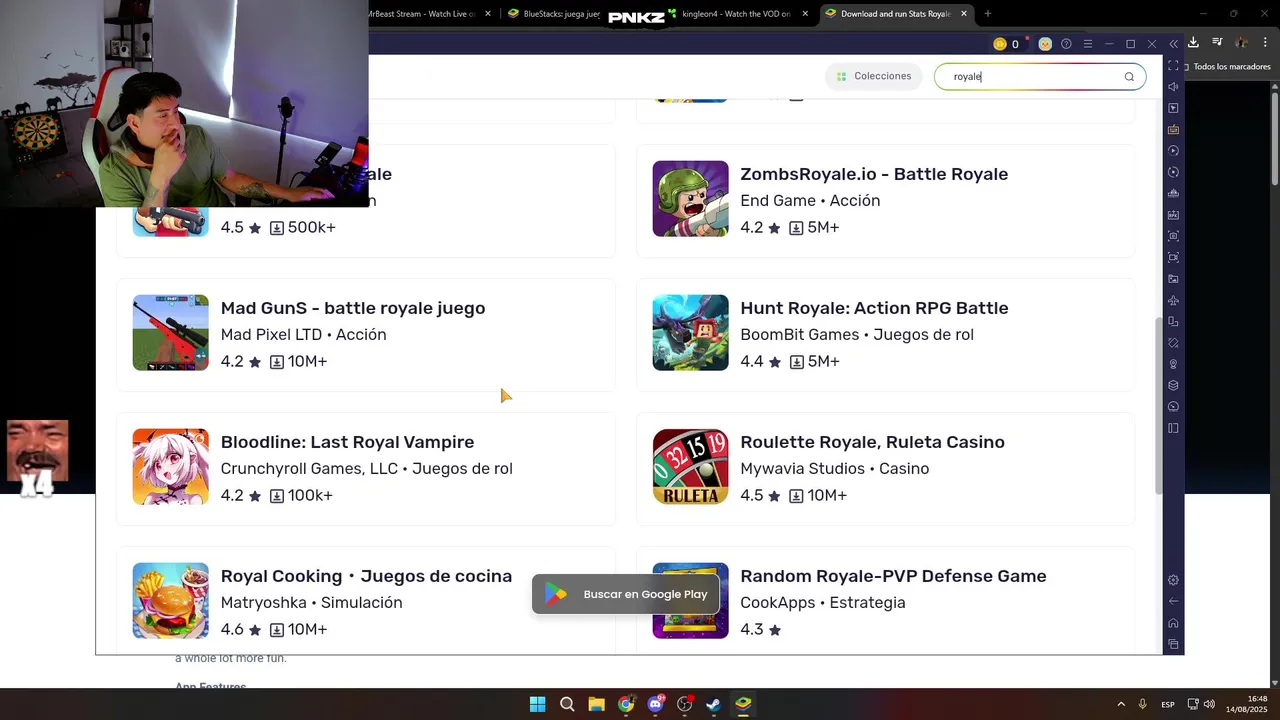This screenshot has height=720, width=1280.
Task: Take a screenshot with the sidebar camera icon
Action: 1173,236
